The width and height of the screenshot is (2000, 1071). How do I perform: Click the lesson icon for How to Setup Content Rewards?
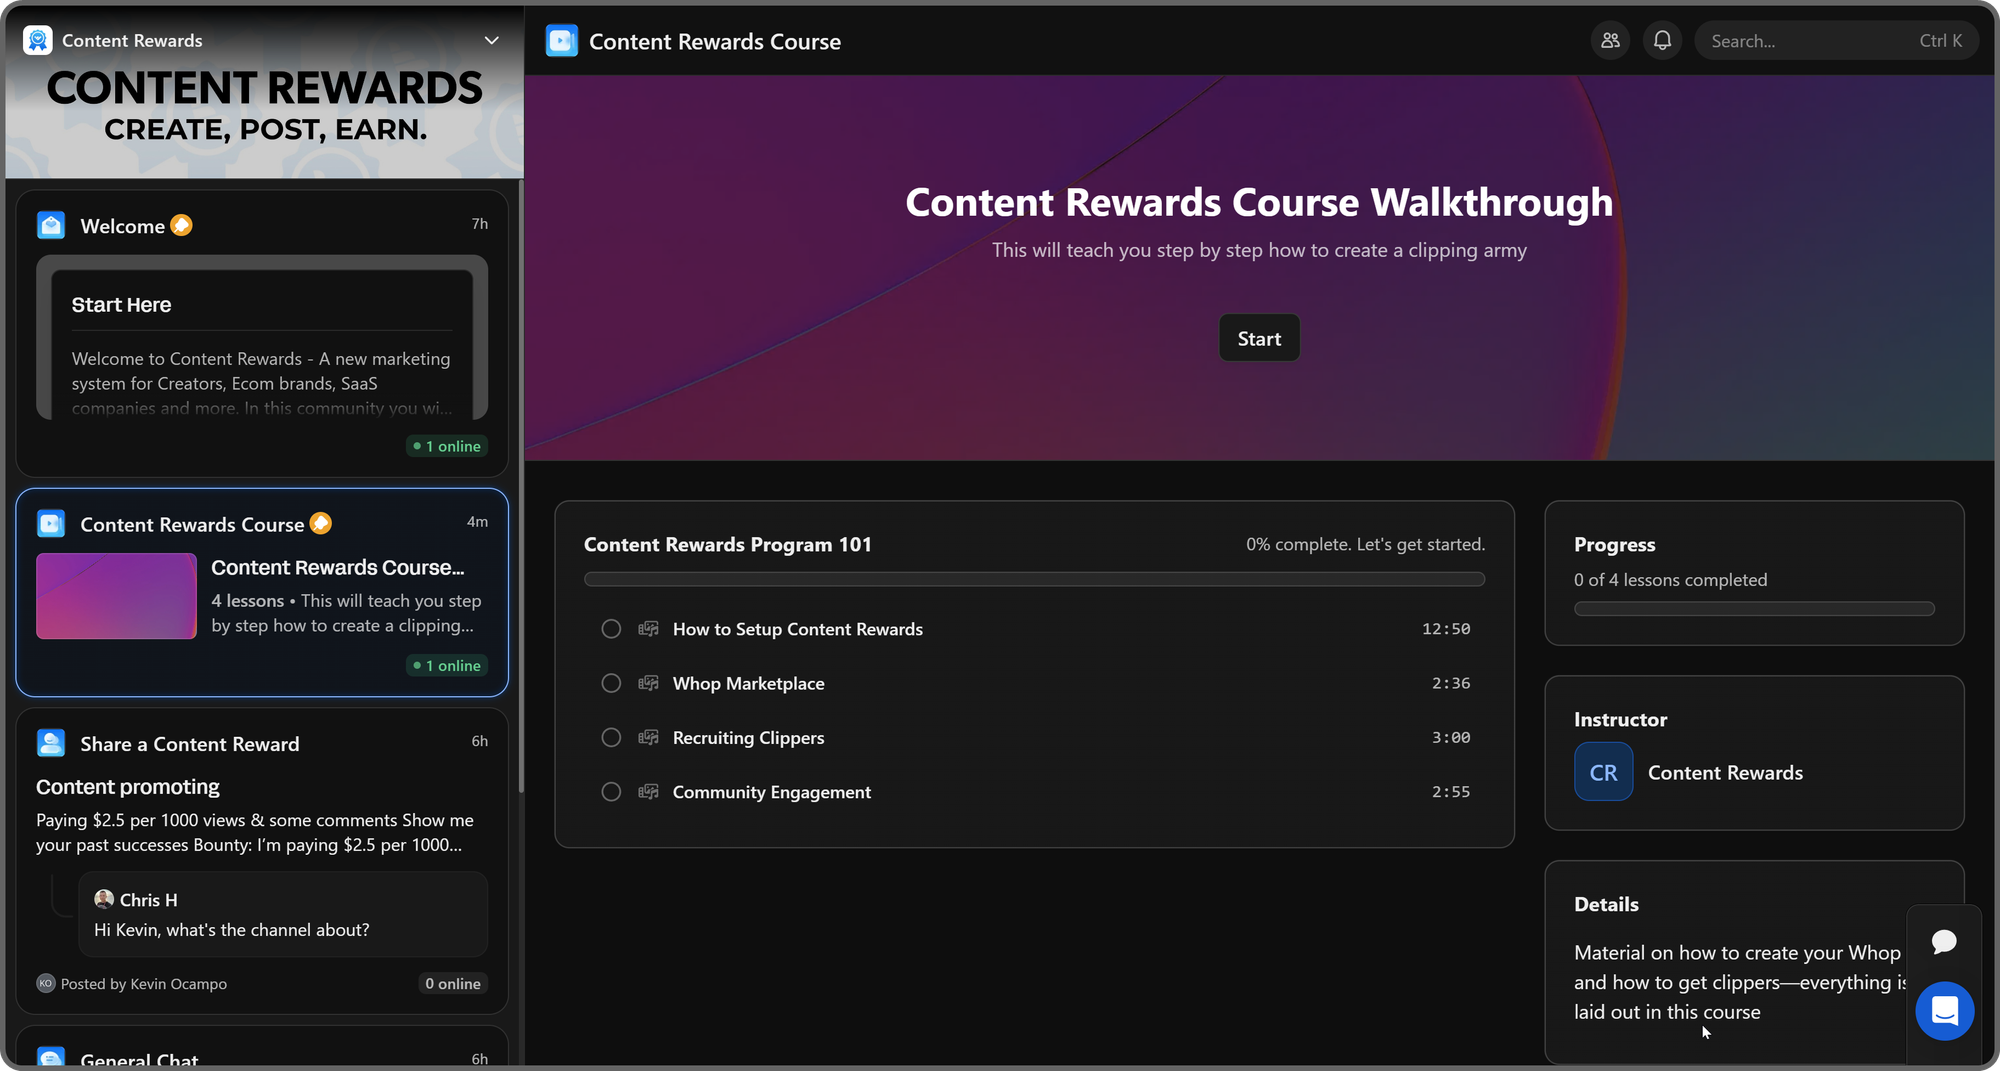pyautogui.click(x=648, y=629)
